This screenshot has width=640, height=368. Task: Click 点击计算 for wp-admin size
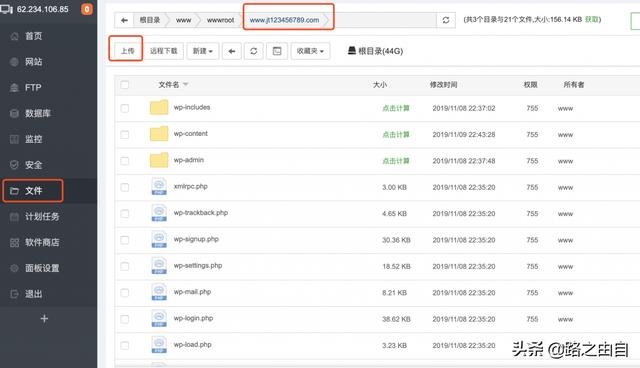(396, 161)
